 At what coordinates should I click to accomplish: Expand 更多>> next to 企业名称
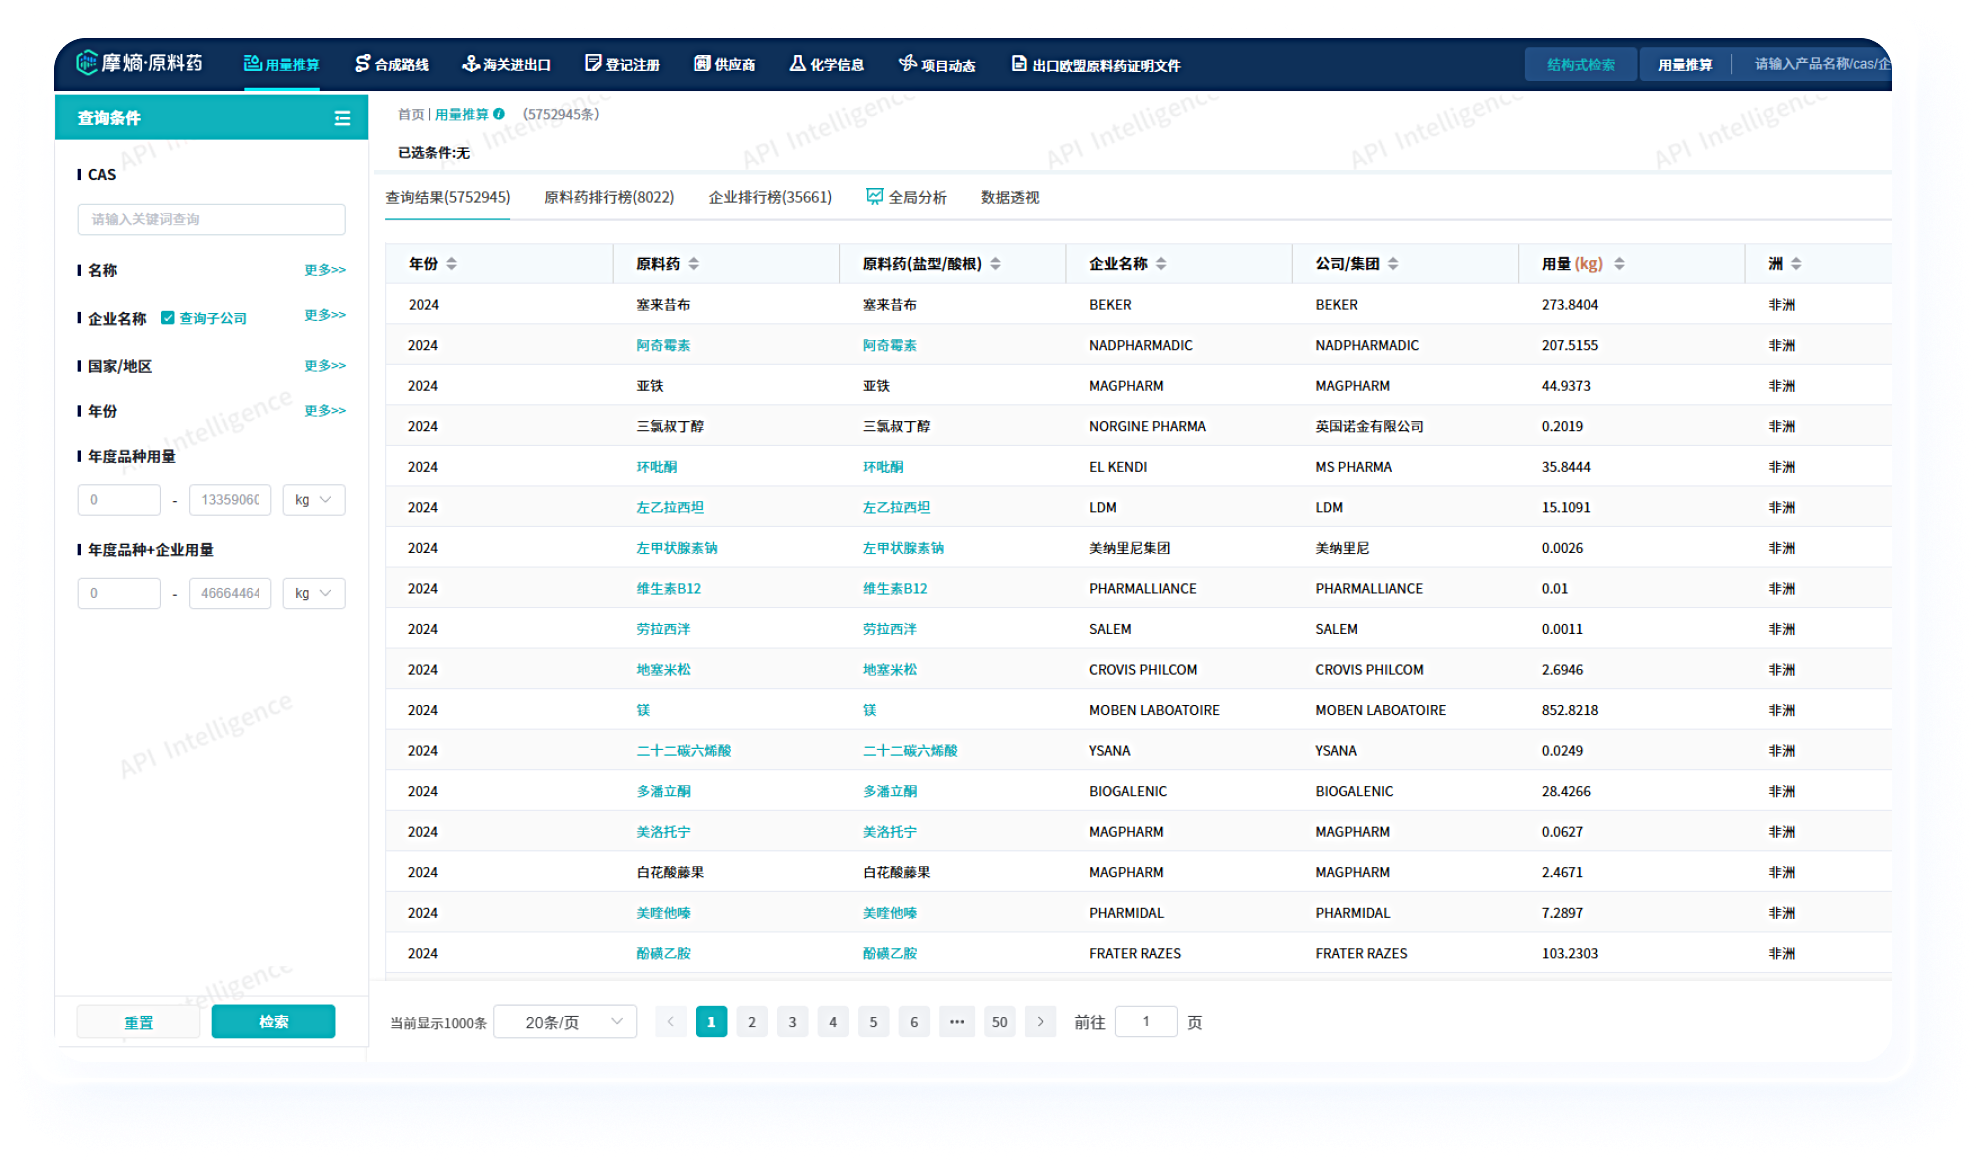pyautogui.click(x=325, y=315)
